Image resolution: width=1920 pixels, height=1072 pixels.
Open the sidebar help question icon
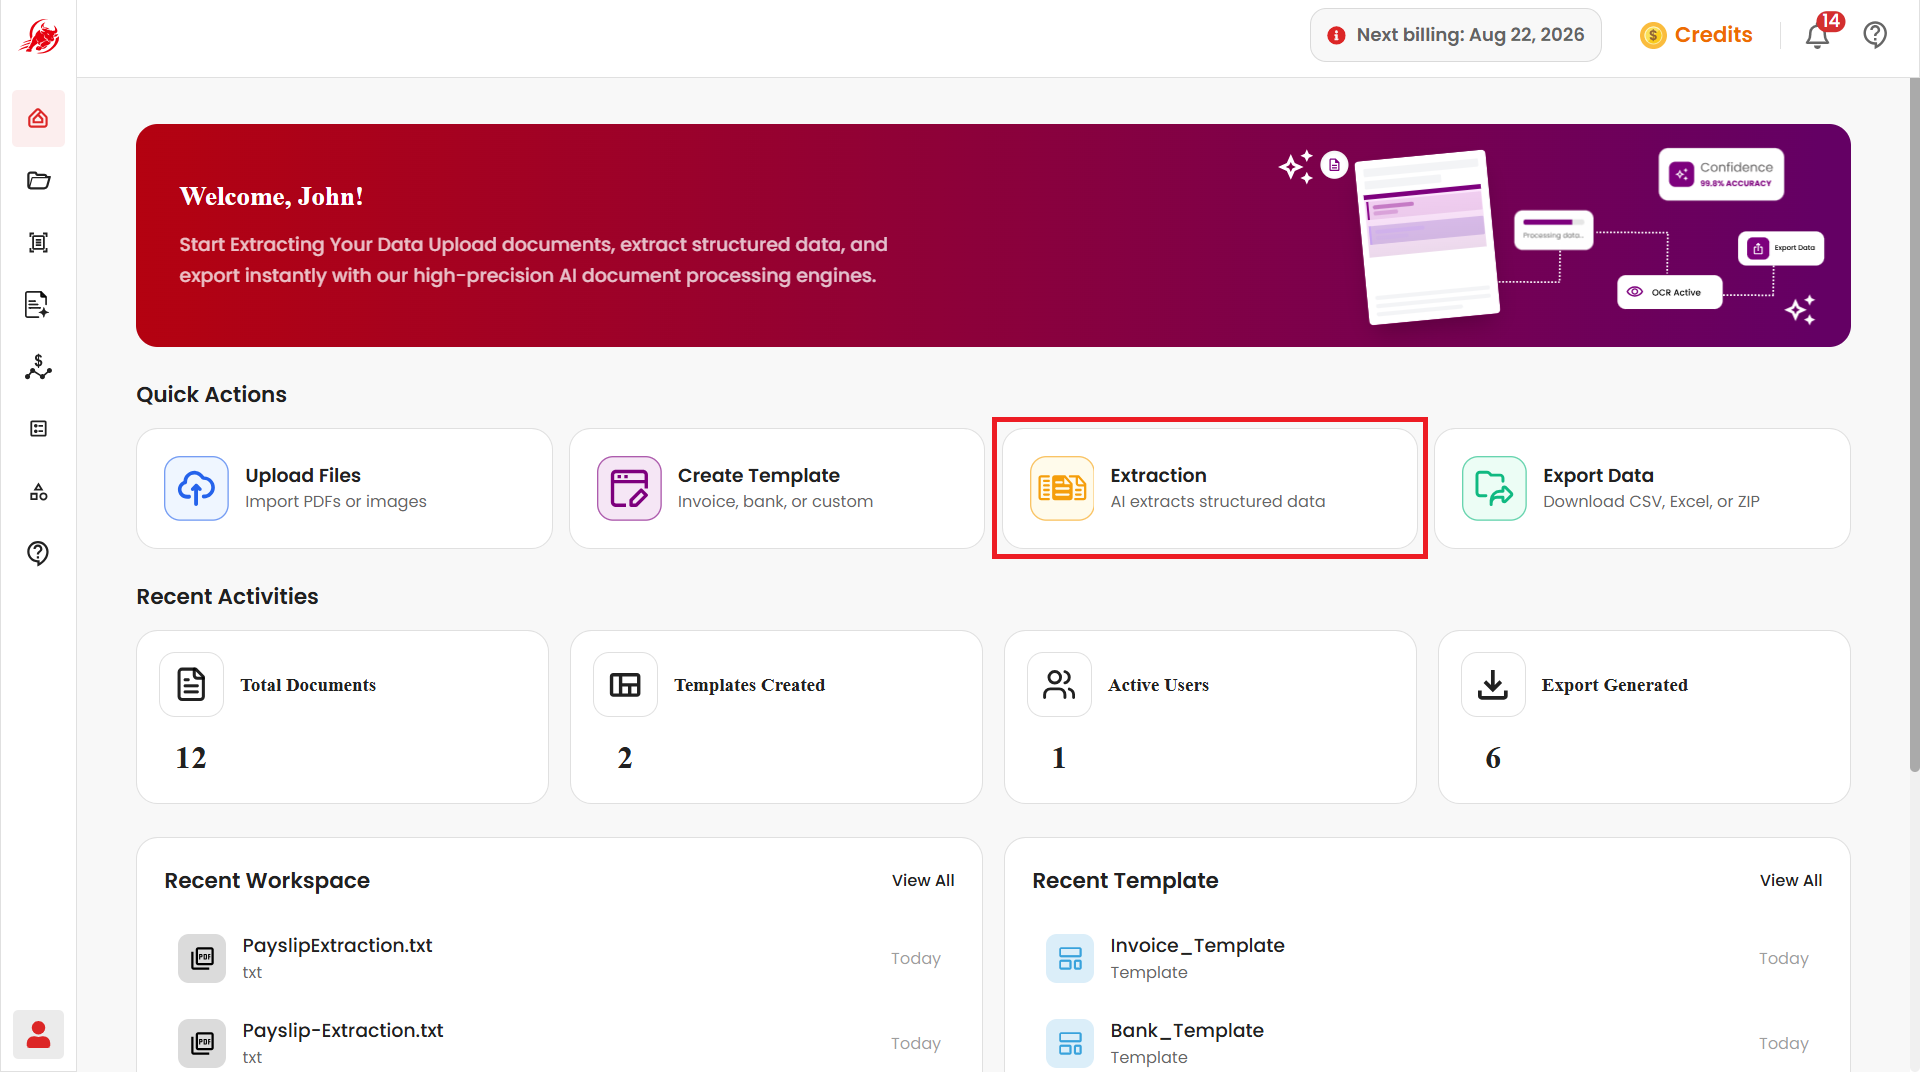[38, 553]
